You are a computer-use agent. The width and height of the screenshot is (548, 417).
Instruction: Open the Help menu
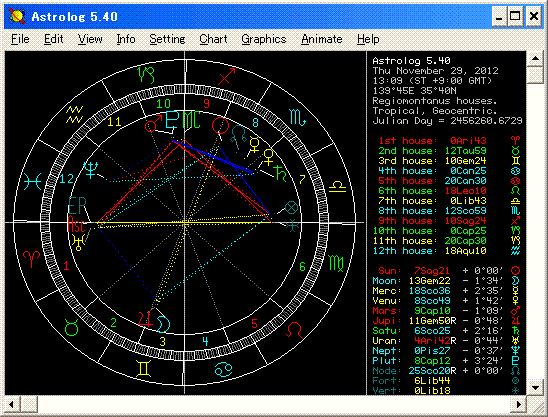[368, 39]
